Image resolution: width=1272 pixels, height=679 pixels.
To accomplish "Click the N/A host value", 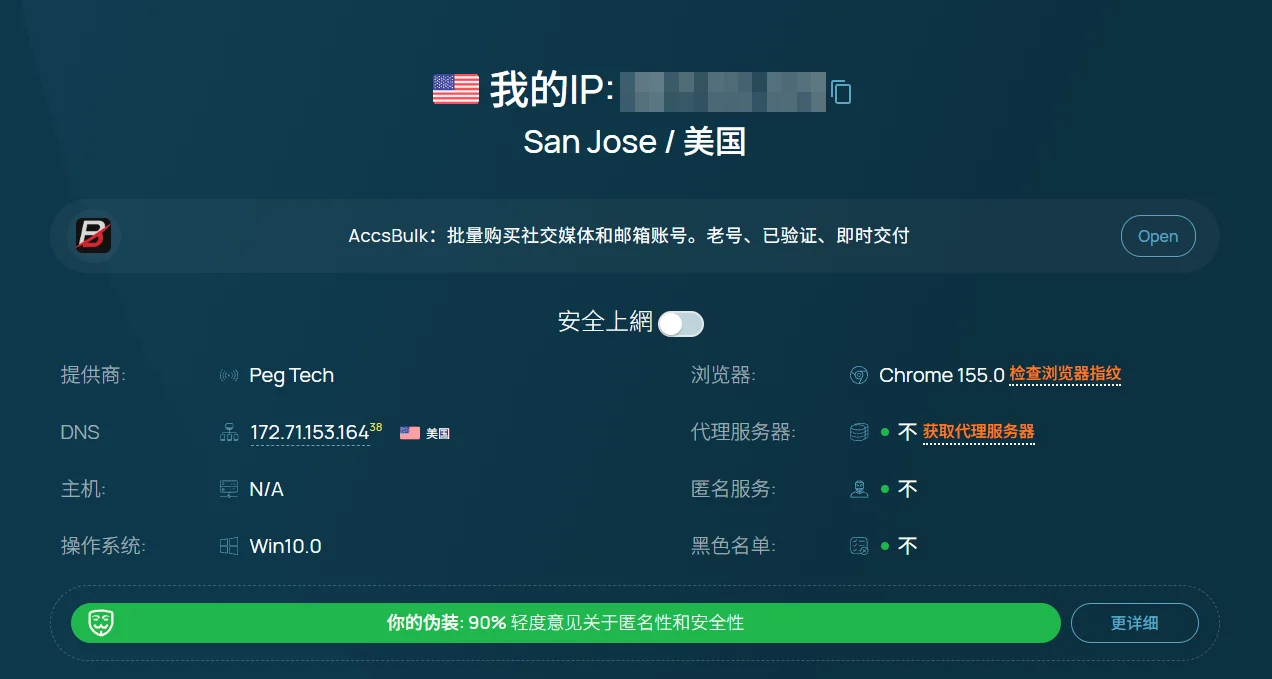I will pyautogui.click(x=267, y=489).
